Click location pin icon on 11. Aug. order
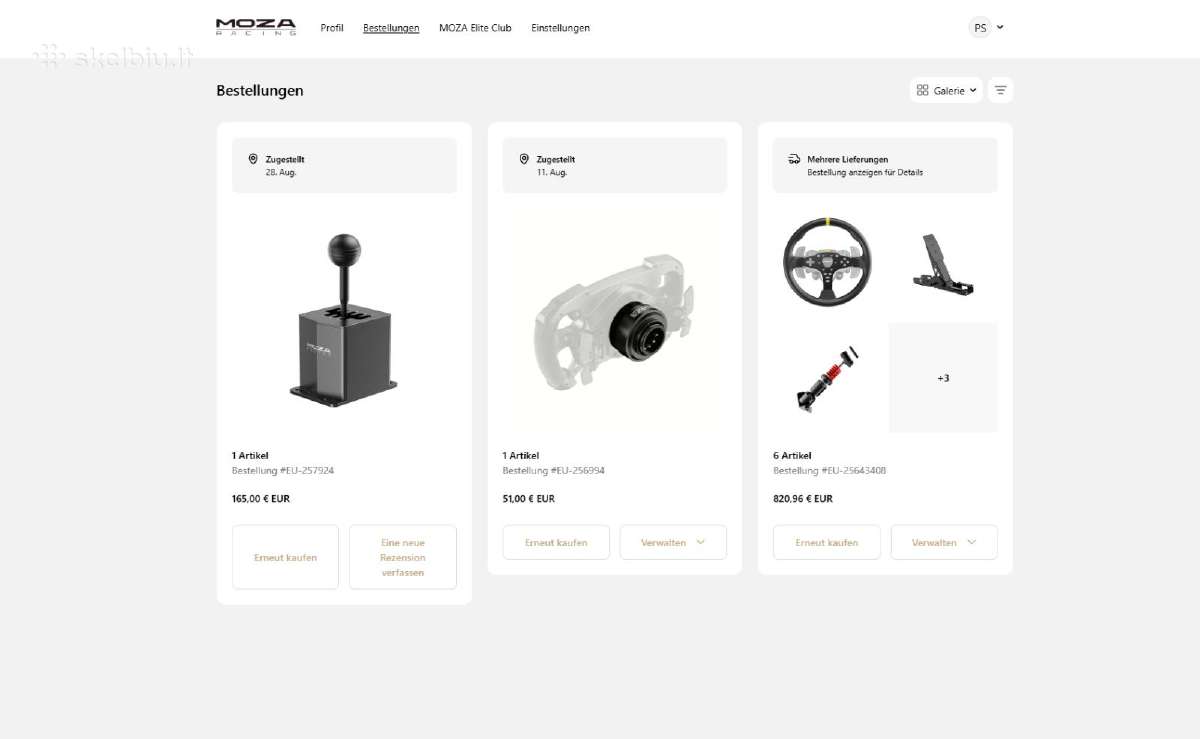The image size is (1200, 739). (524, 159)
